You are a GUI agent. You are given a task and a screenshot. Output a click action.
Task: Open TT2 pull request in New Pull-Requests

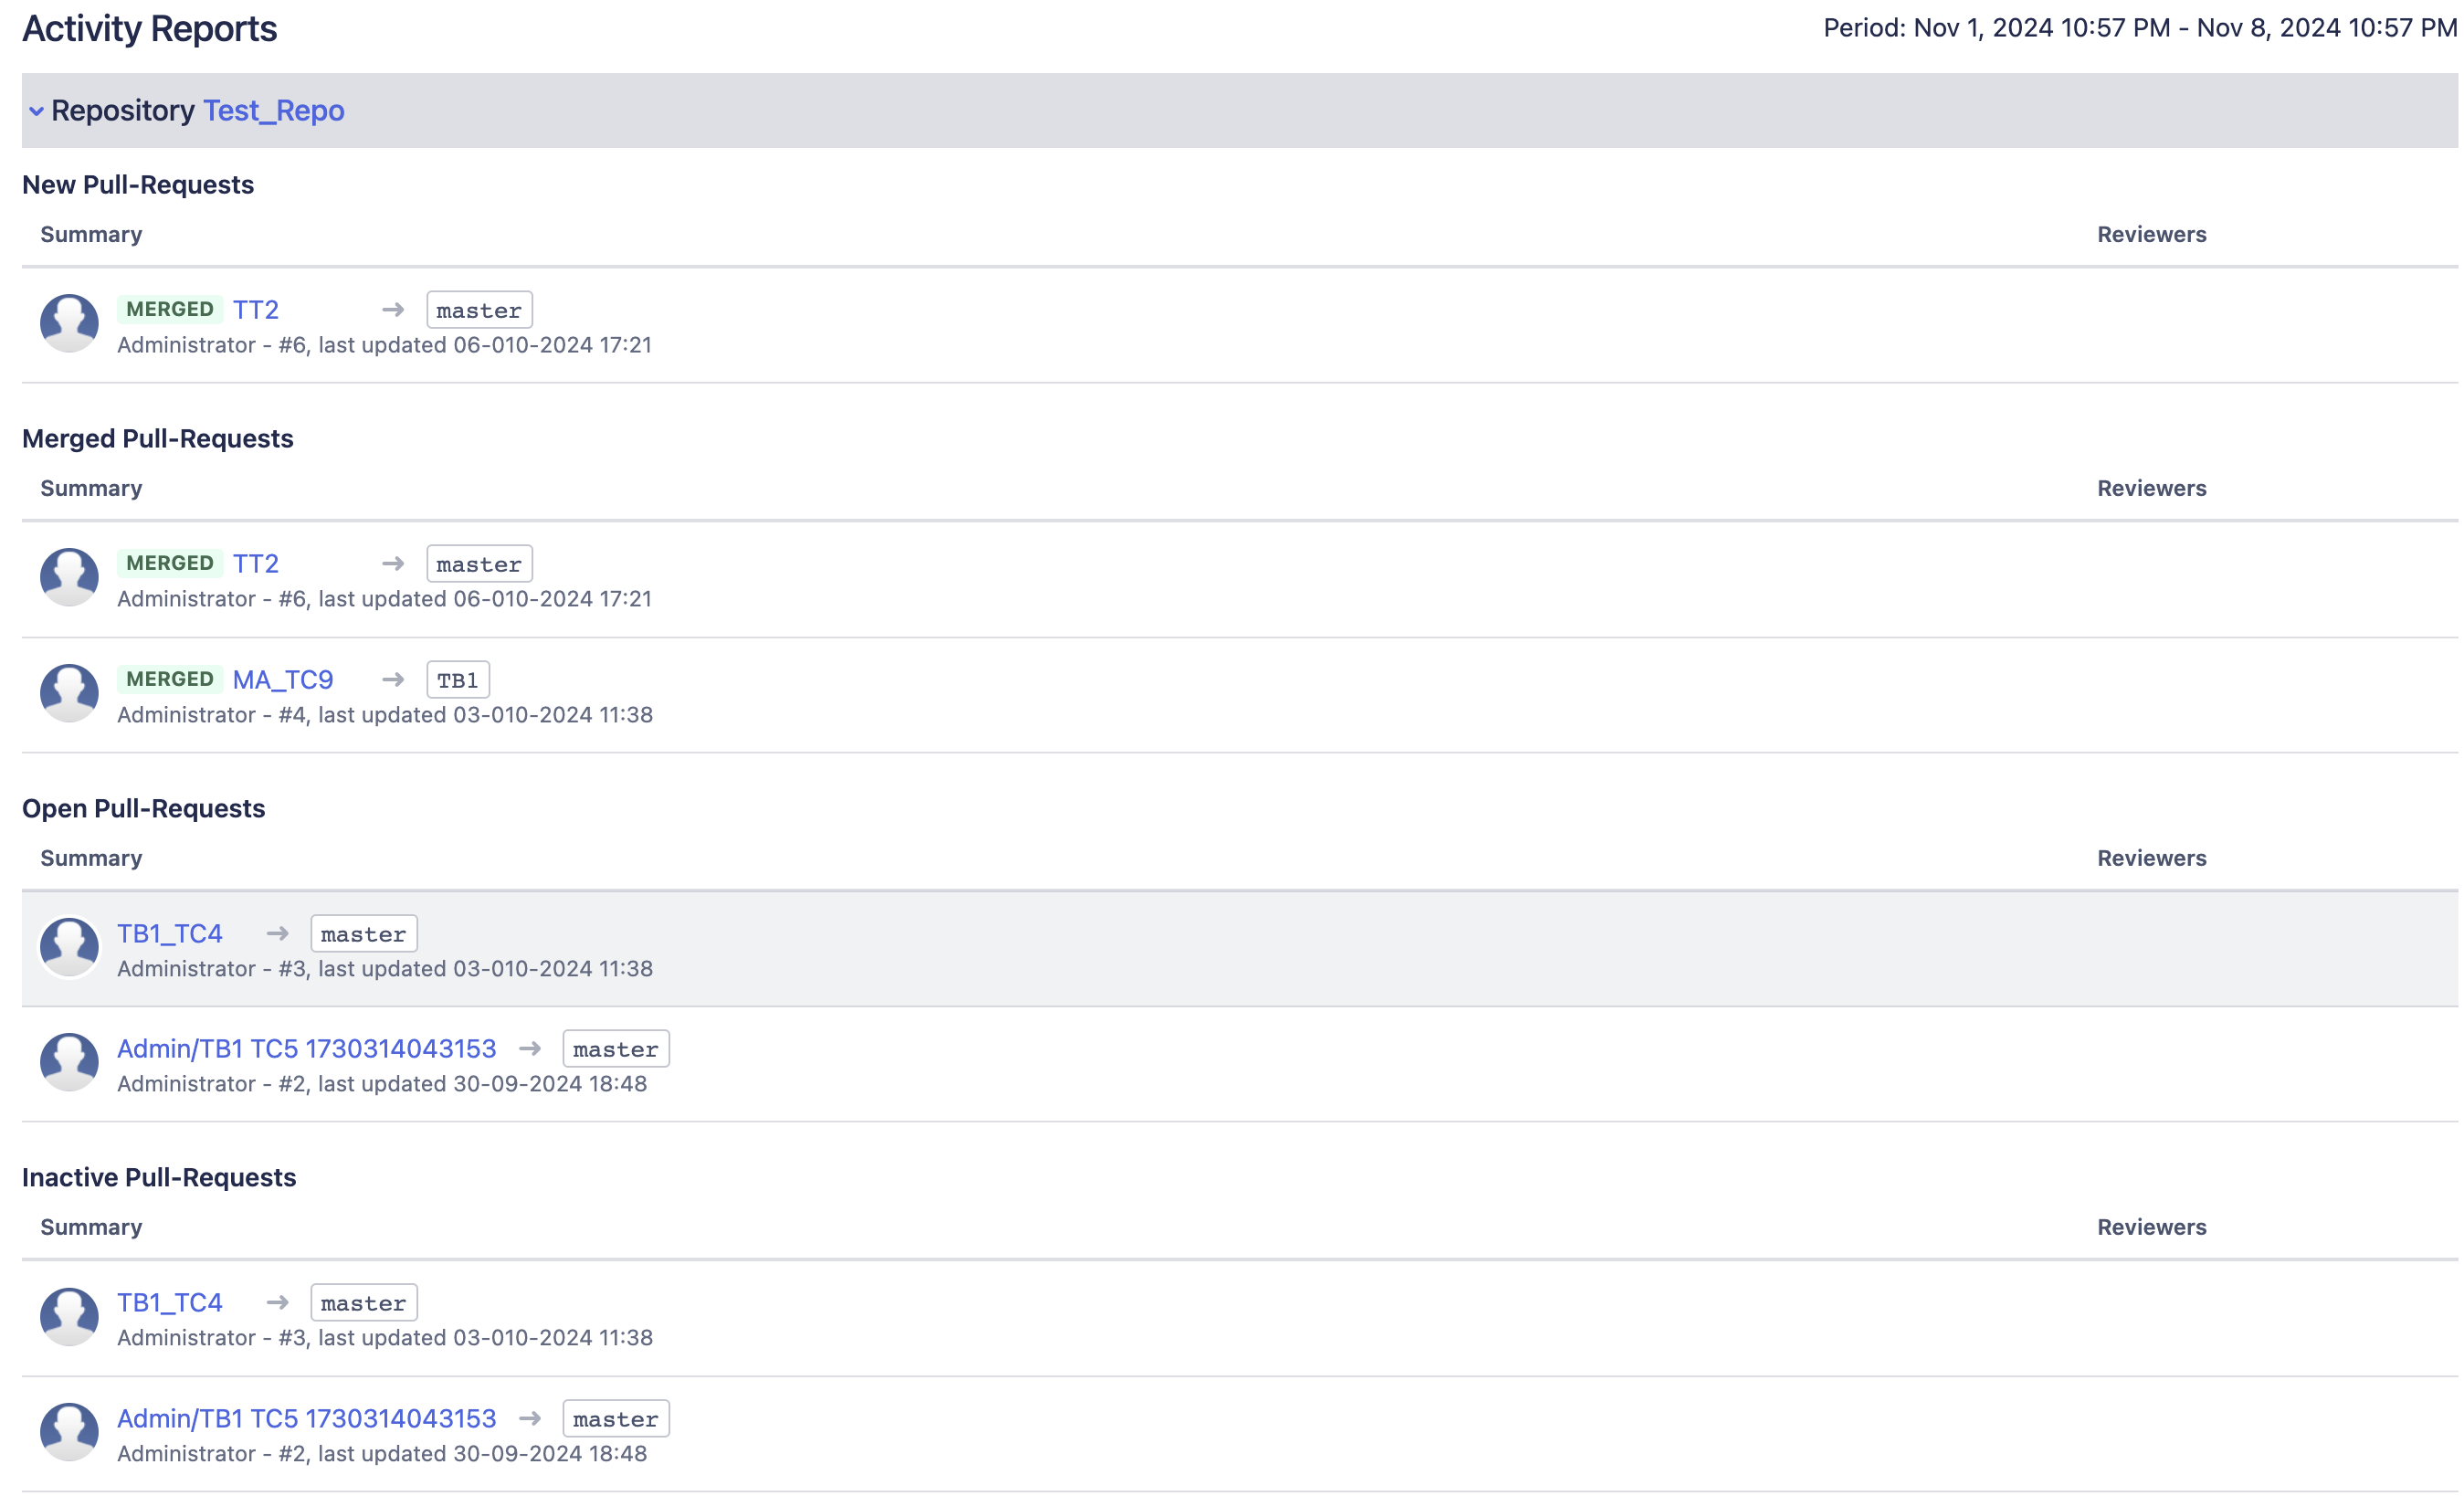point(255,310)
